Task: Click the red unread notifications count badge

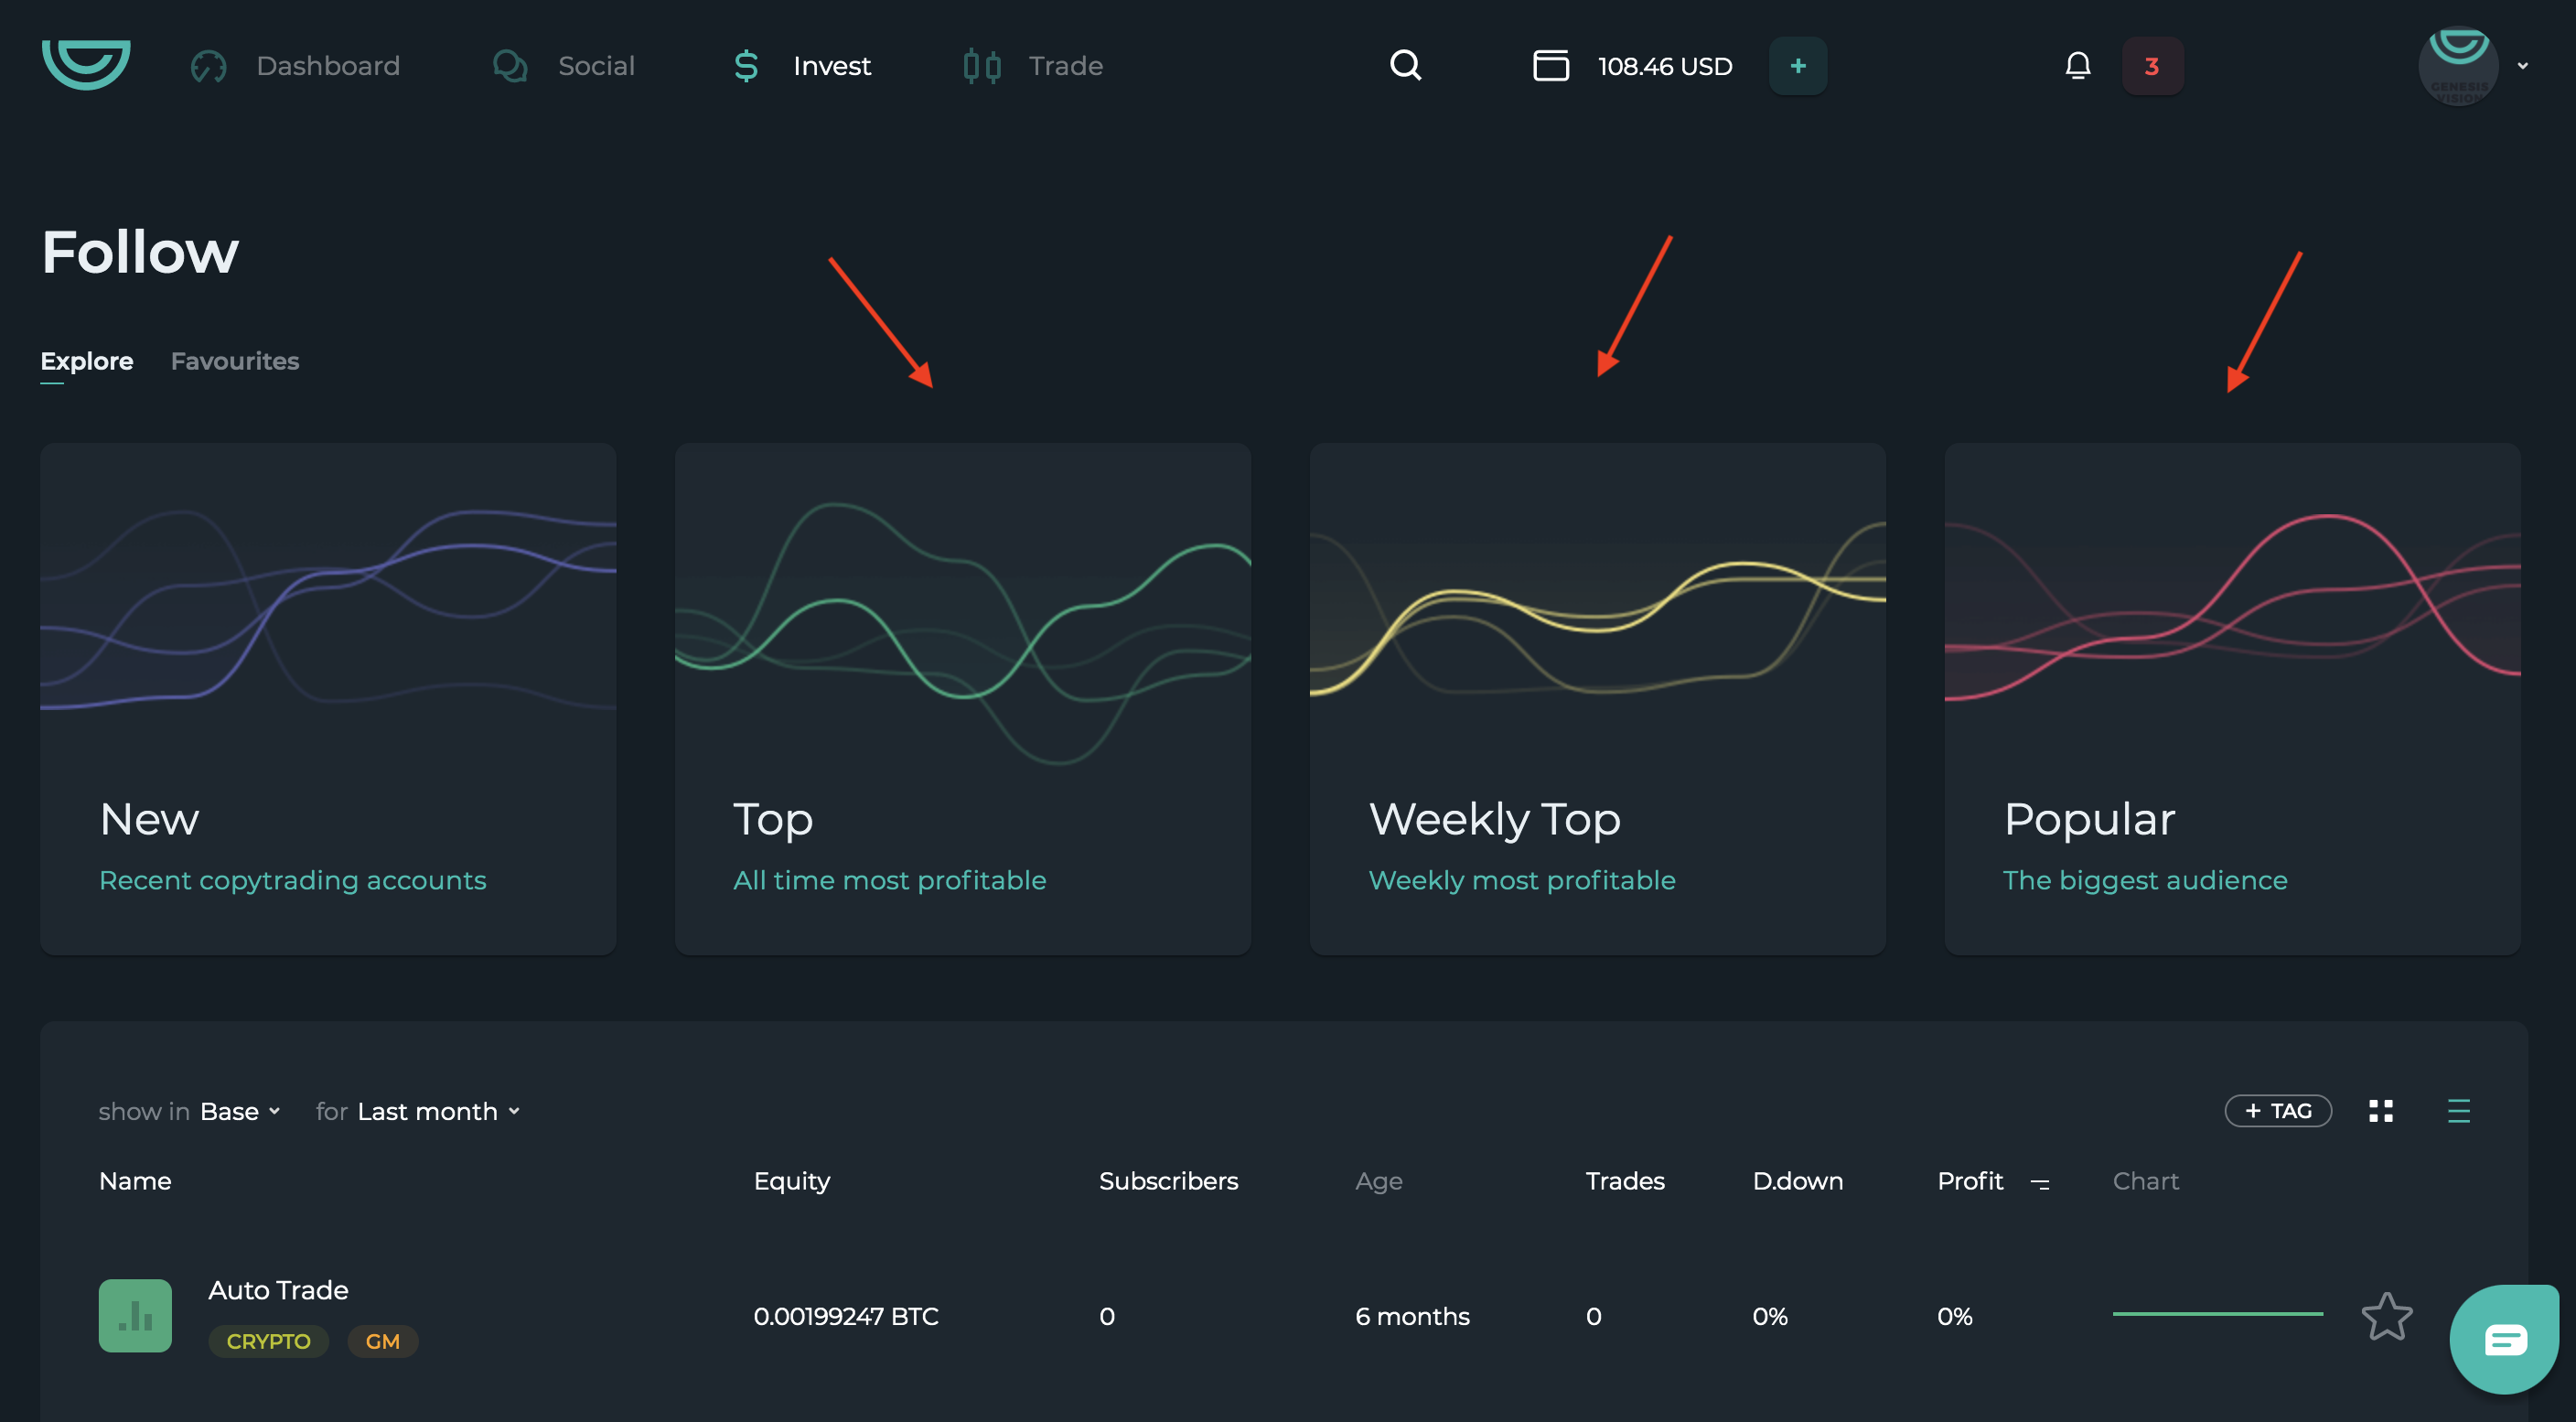Action: pyautogui.click(x=2152, y=66)
